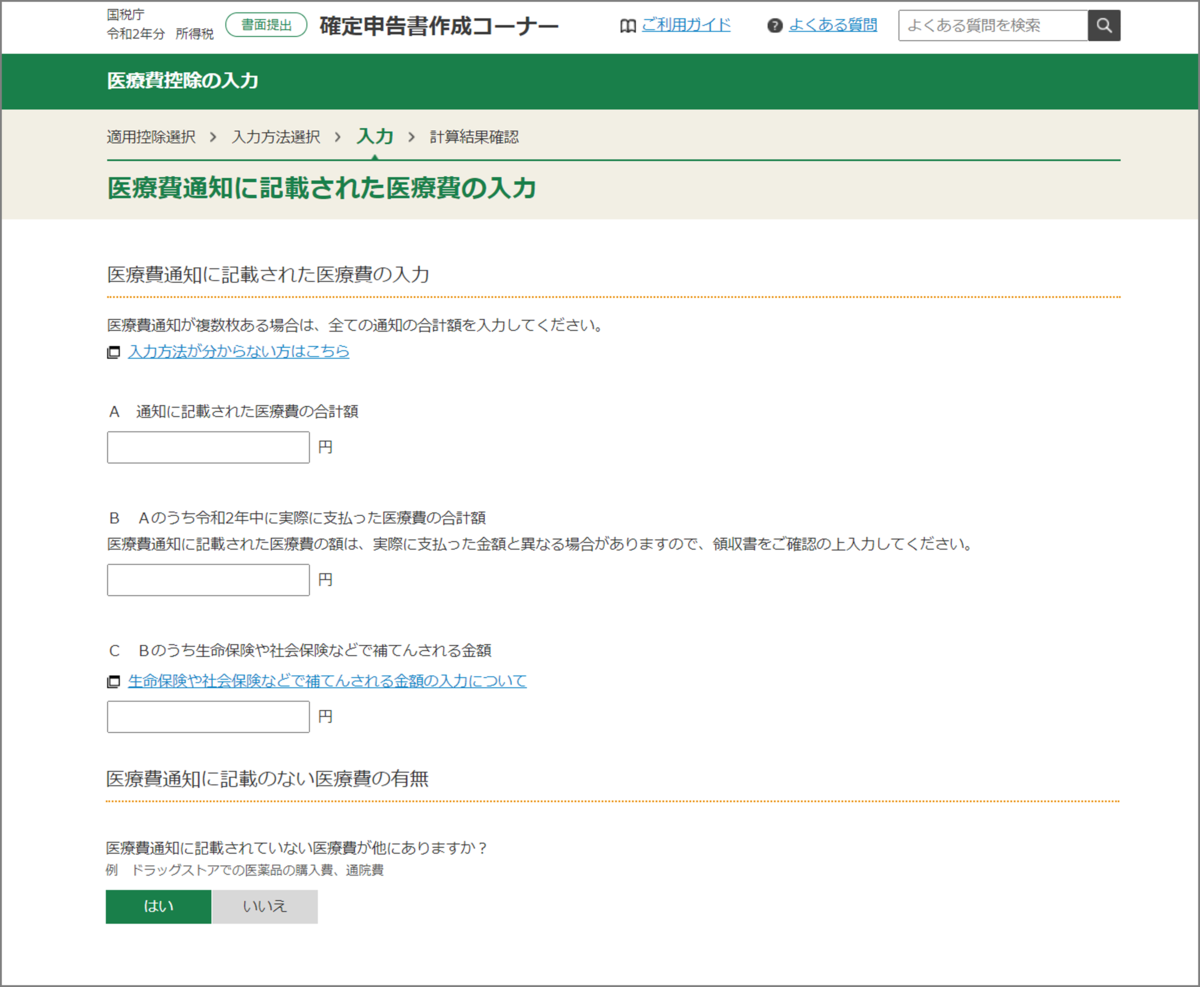Click the active 入力 step label
1200x987 pixels.
tap(374, 136)
